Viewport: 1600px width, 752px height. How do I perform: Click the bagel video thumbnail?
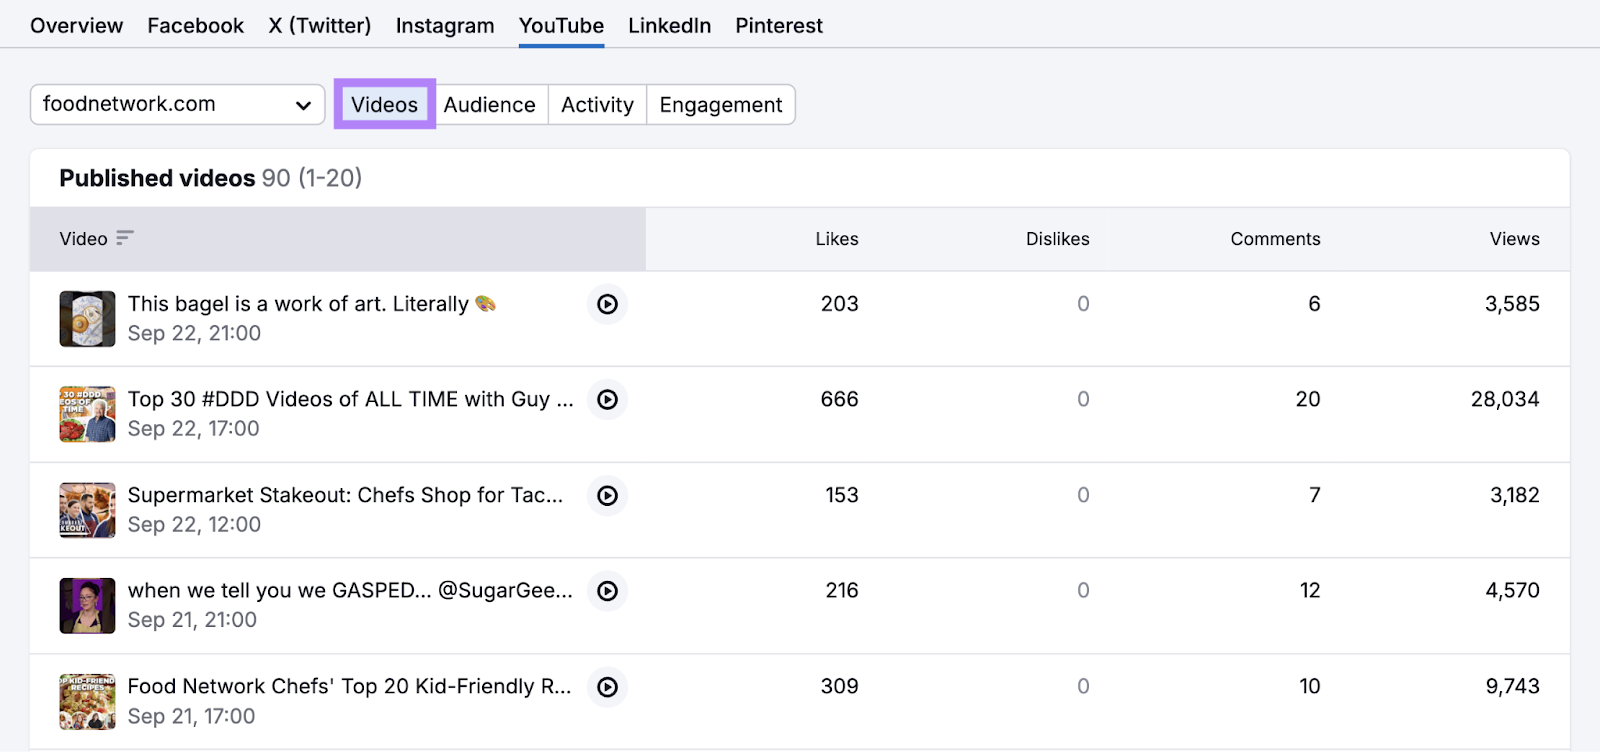tap(87, 319)
